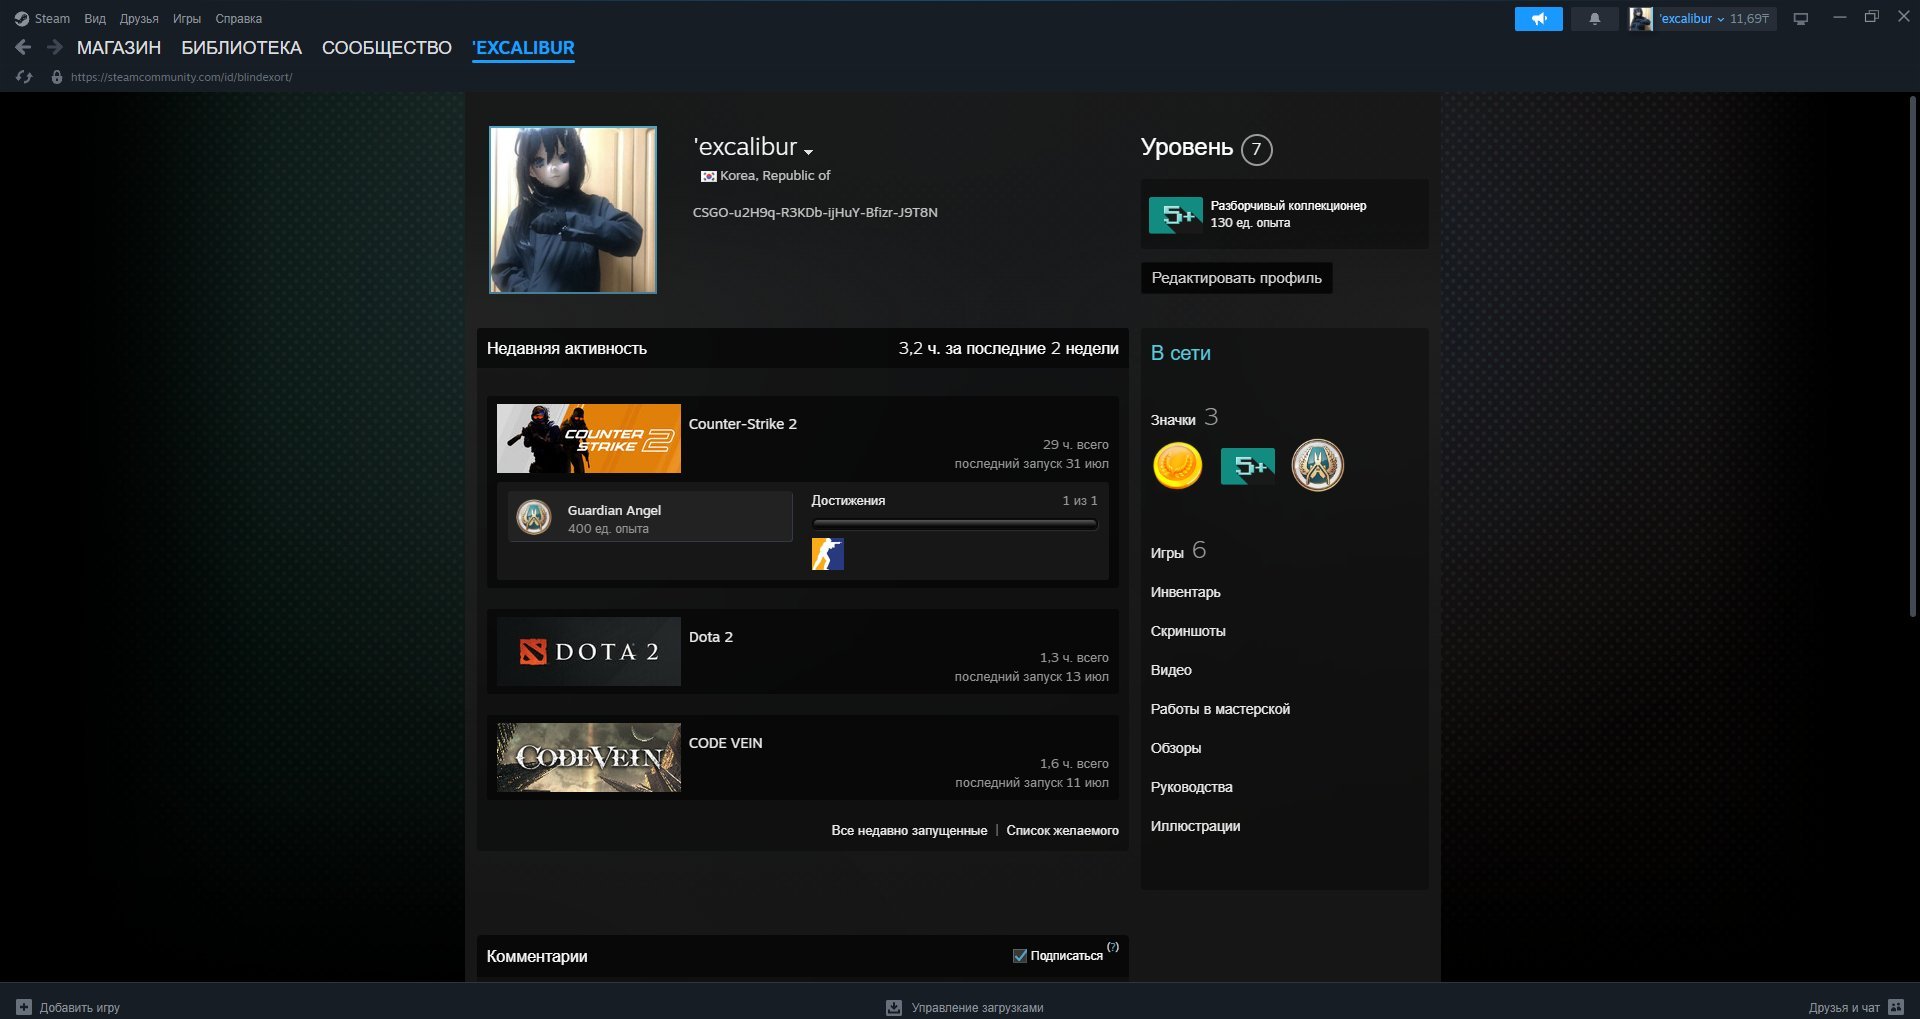Open notifications bell
1920x1019 pixels.
point(1595,19)
